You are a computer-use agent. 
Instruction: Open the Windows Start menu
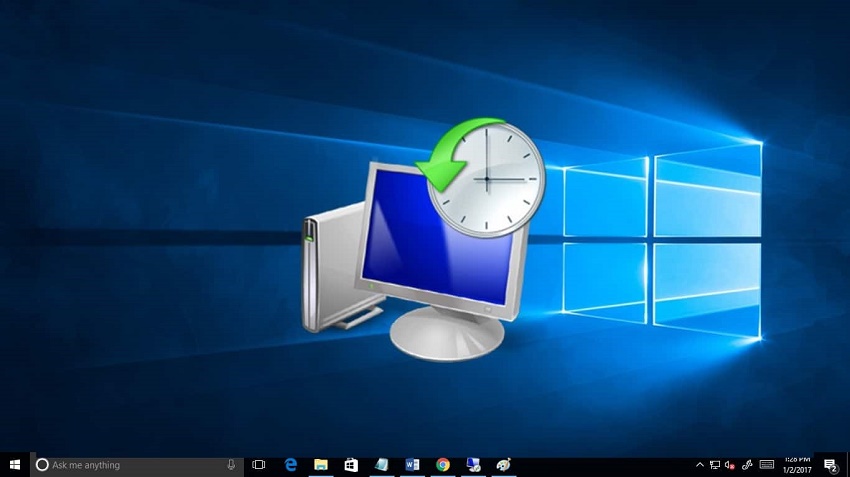(15, 465)
